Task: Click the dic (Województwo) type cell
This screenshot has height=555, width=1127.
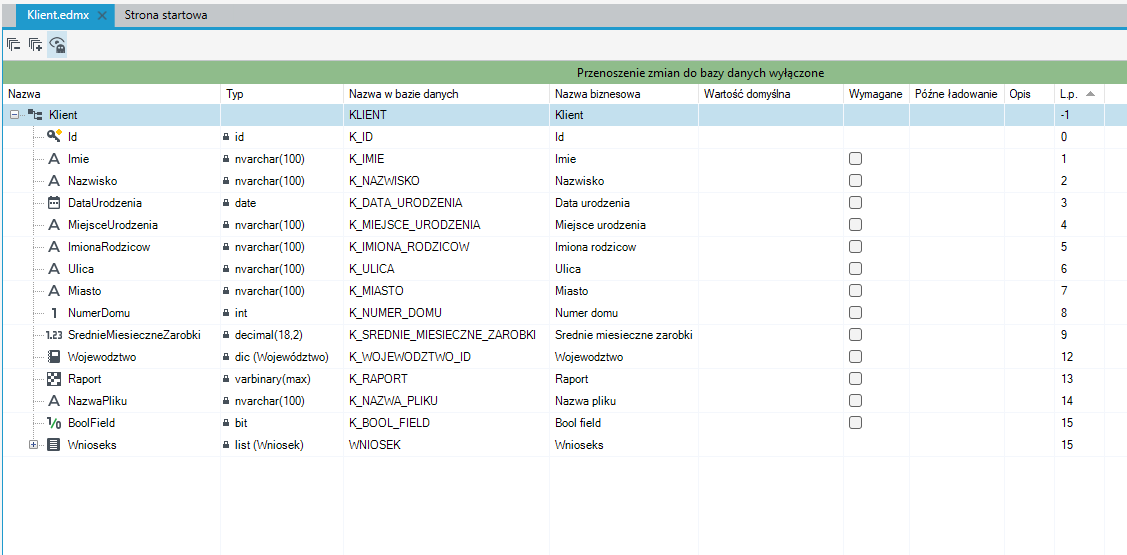Action: (282, 357)
